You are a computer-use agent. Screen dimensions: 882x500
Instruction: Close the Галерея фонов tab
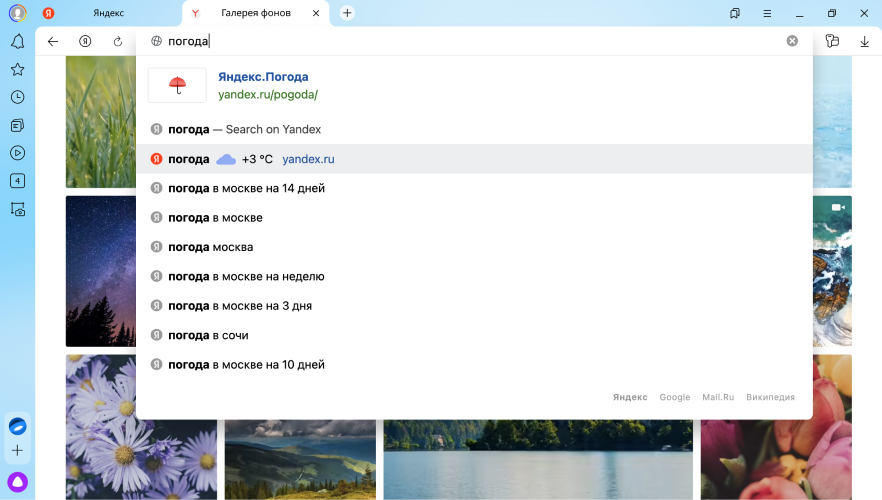pos(316,13)
